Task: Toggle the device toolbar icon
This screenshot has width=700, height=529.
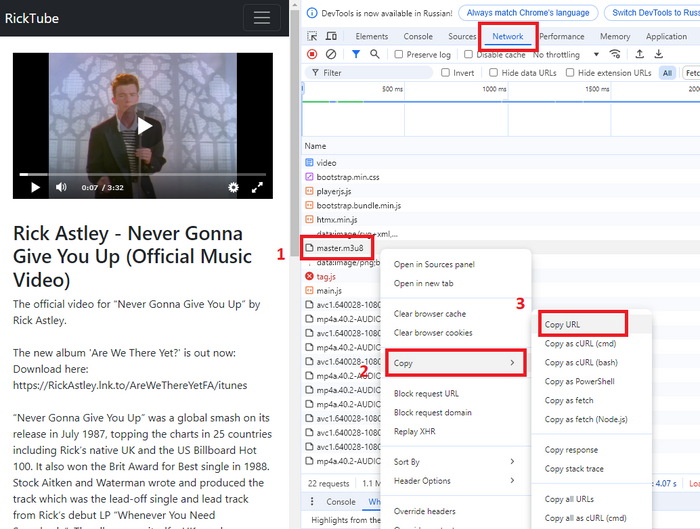Action: 332,36
